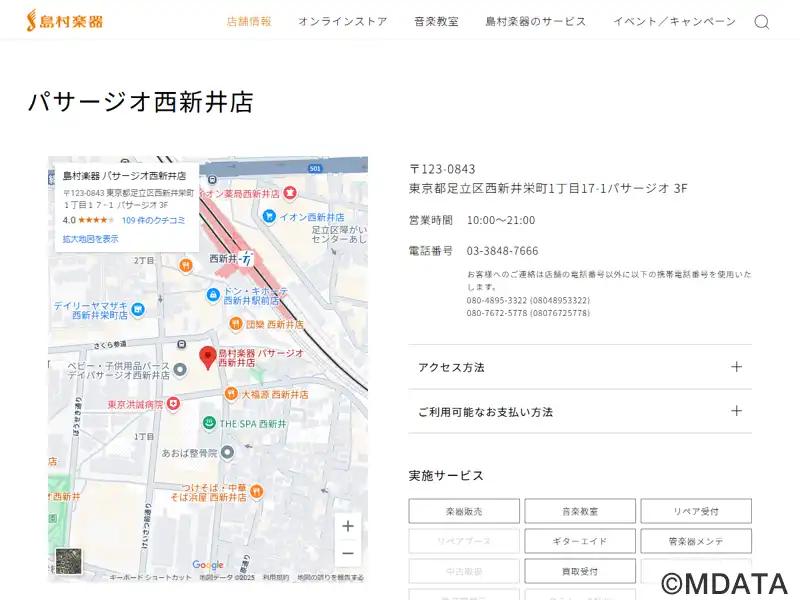Select イベント/キャンペーン menu item
The width and height of the screenshot is (800, 600).
click(x=674, y=21)
